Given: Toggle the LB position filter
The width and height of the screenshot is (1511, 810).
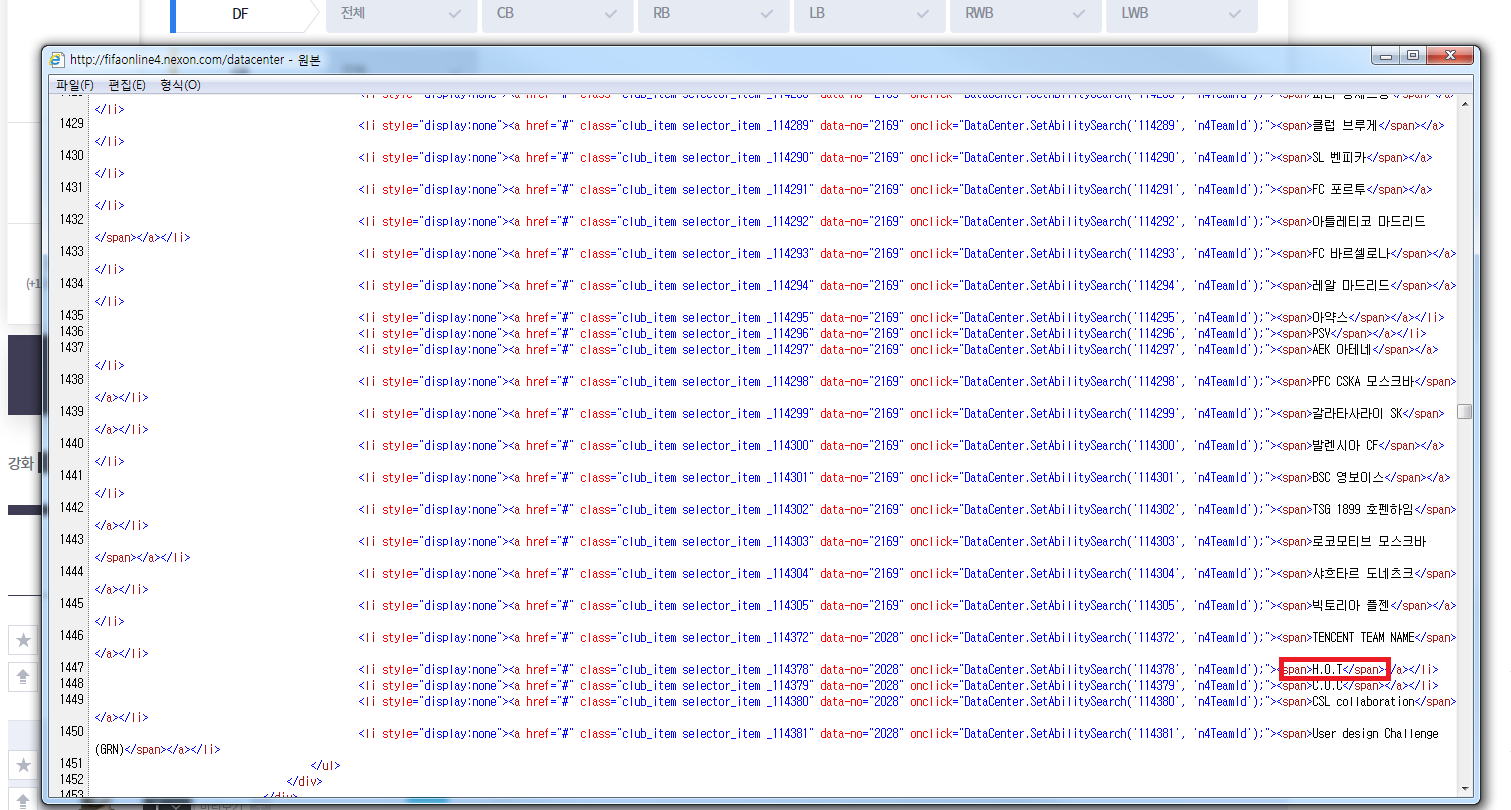Looking at the screenshot, I should point(868,14).
